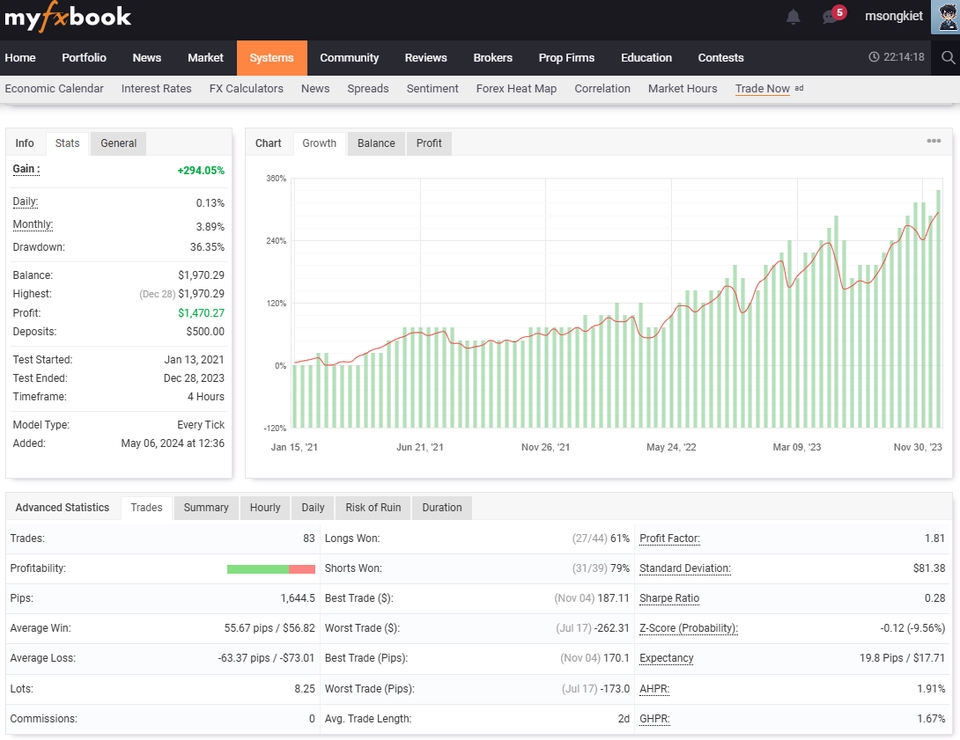
Task: Click the Profitability green-red bar
Action: pyautogui.click(x=271, y=569)
